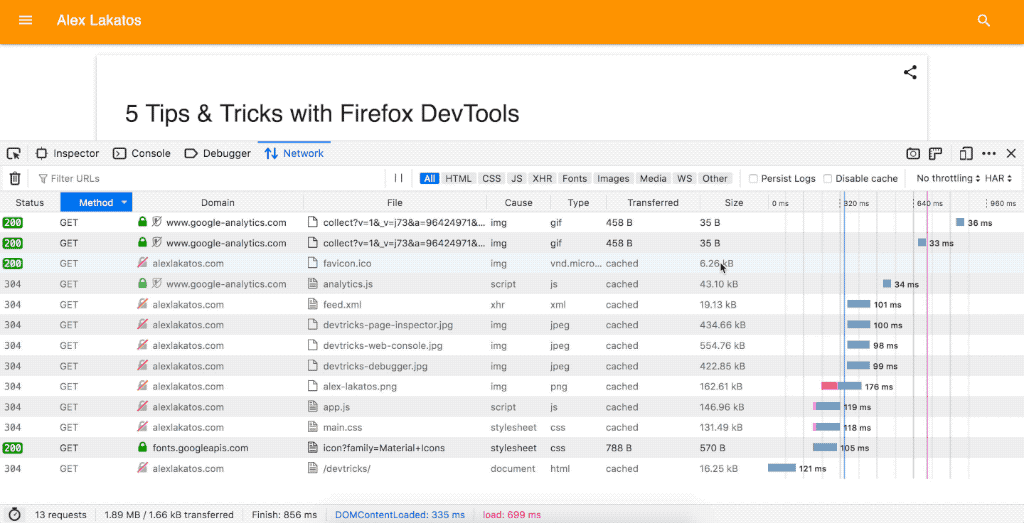Image resolution: width=1024 pixels, height=523 pixels.
Task: Activate the element picker tool
Action: [x=14, y=153]
